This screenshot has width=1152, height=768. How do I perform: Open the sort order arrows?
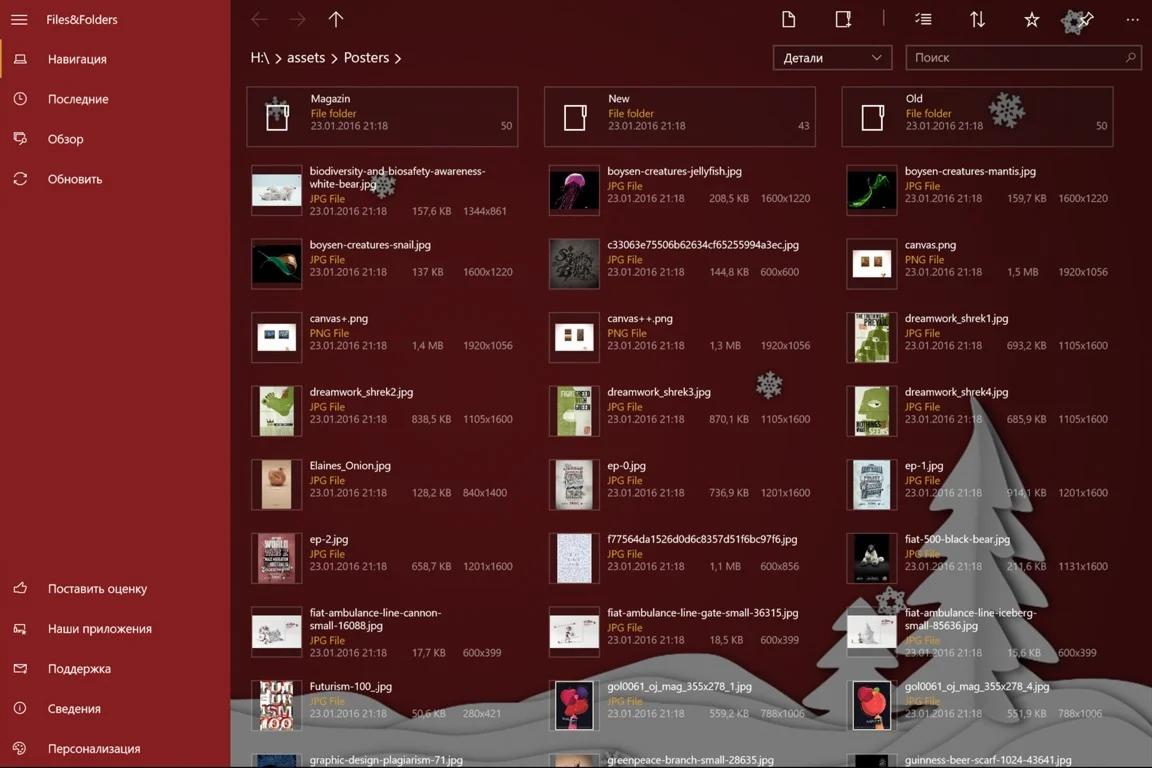(977, 20)
